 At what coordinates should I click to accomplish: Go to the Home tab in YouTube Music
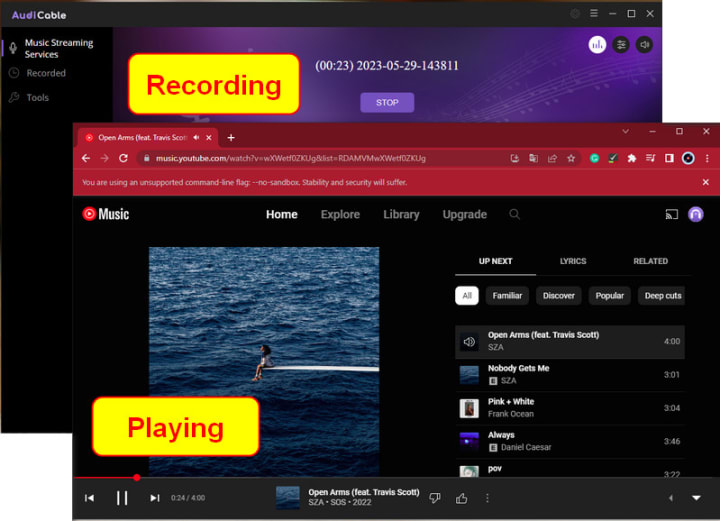coord(282,214)
